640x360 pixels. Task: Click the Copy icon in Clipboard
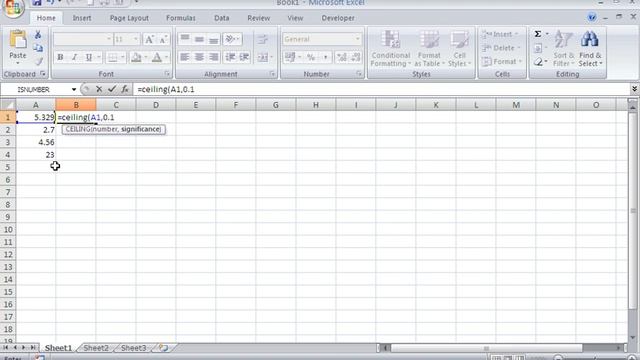[38, 48]
